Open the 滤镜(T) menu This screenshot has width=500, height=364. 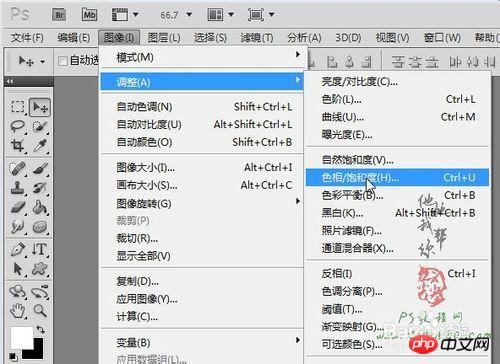[257, 38]
